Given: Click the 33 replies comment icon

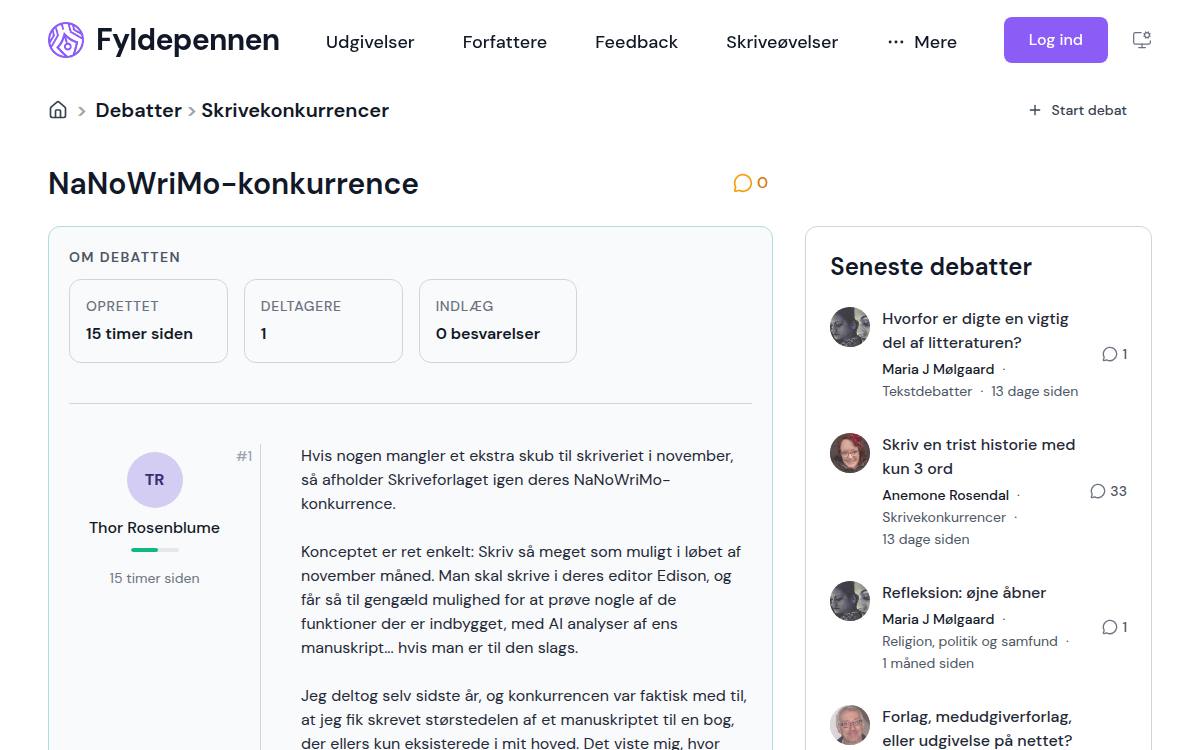Looking at the screenshot, I should coord(1098,491).
